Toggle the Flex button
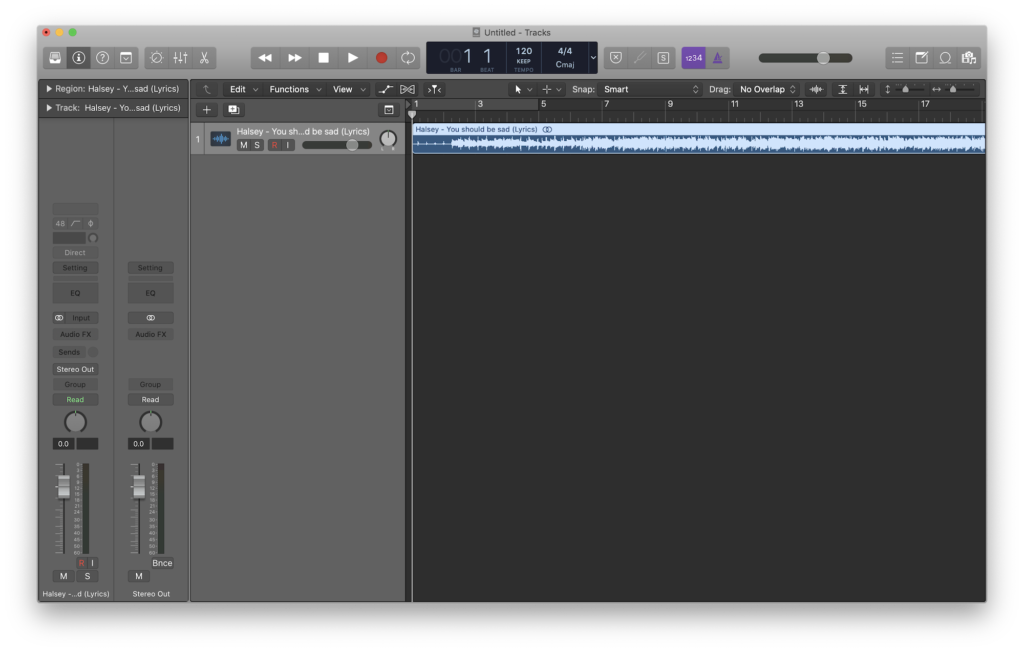 [x=408, y=90]
